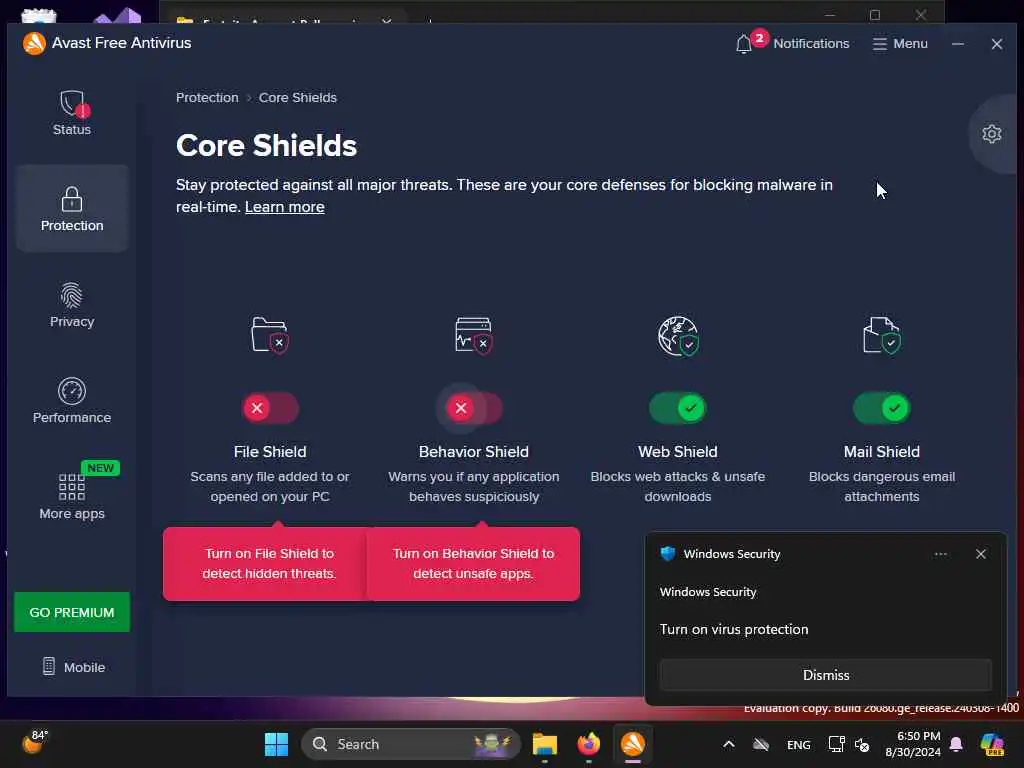Dismiss the Windows Security notification
This screenshot has width=1024, height=768.
[825, 675]
